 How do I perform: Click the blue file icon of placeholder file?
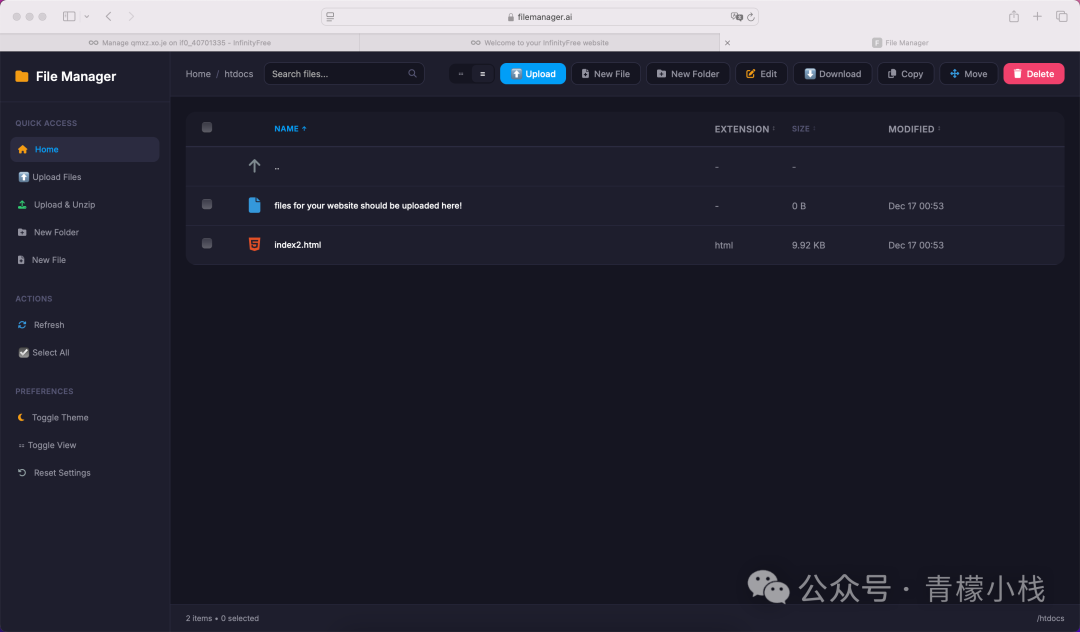click(x=254, y=205)
